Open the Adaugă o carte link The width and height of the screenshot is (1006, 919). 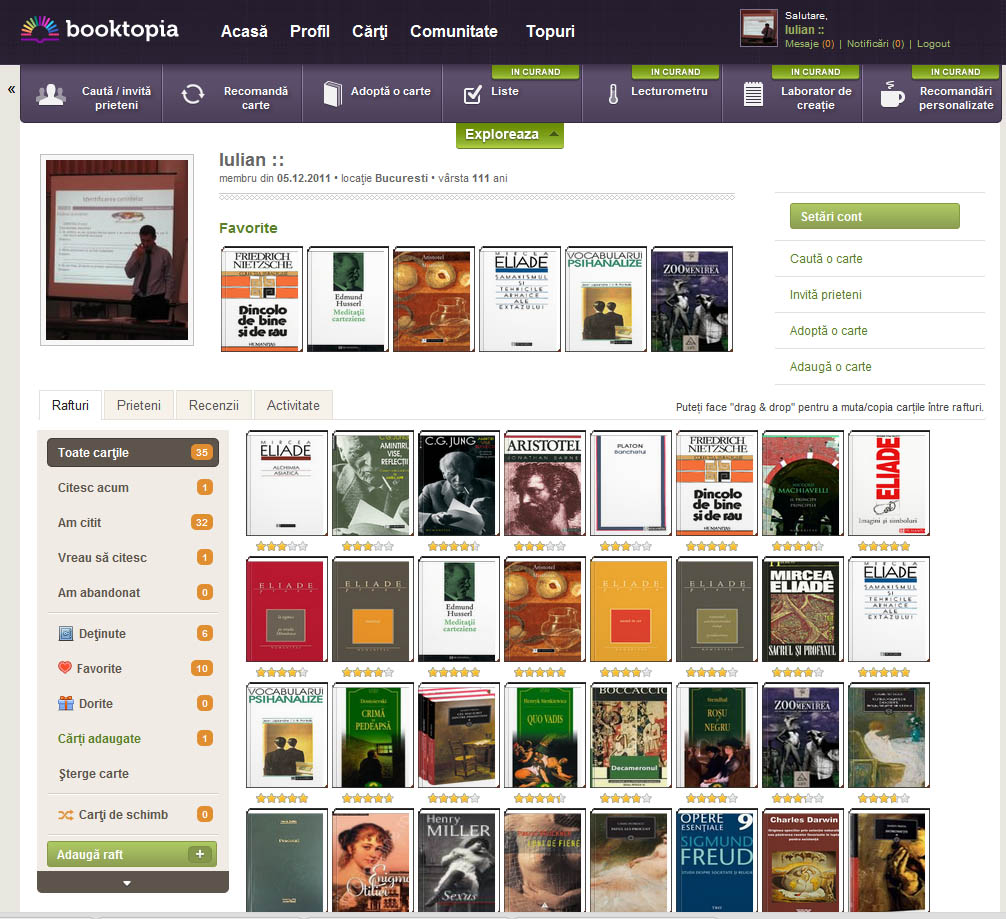click(x=830, y=366)
